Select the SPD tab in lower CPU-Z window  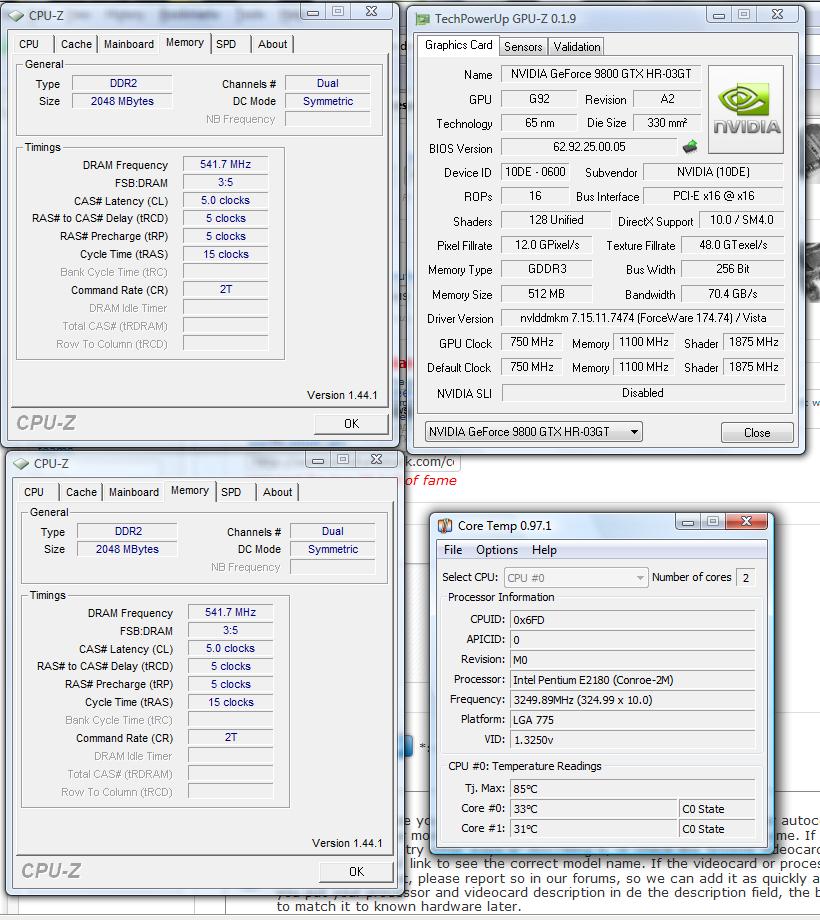pyautogui.click(x=231, y=492)
